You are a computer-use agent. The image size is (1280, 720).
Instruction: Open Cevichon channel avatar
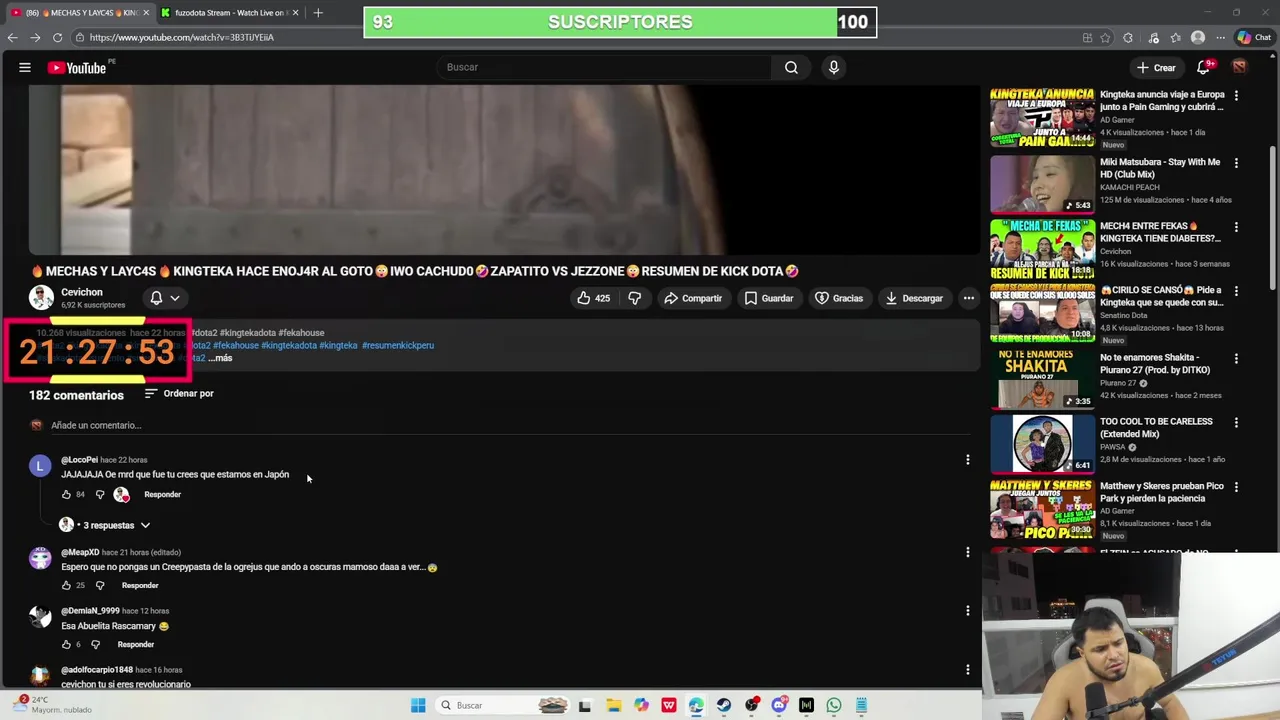(41, 298)
